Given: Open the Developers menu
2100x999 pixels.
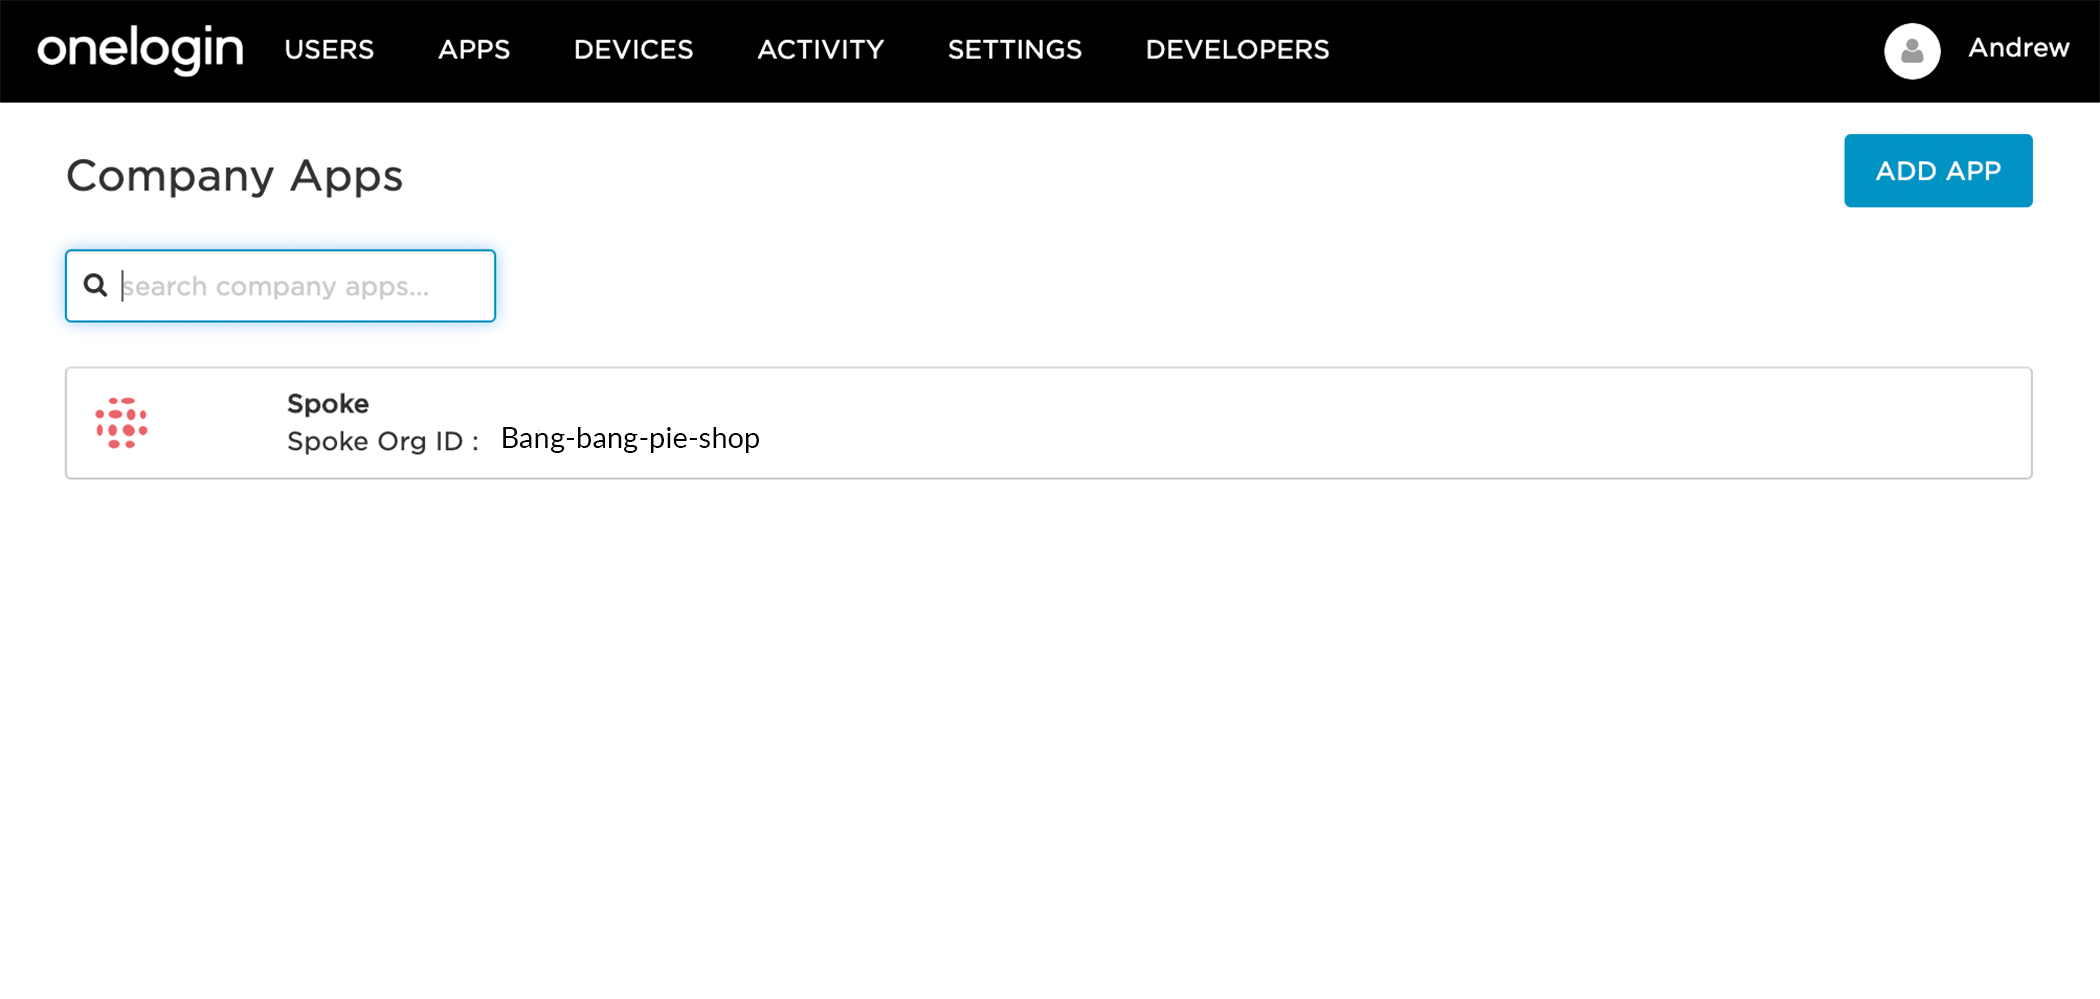Looking at the screenshot, I should pos(1237,50).
